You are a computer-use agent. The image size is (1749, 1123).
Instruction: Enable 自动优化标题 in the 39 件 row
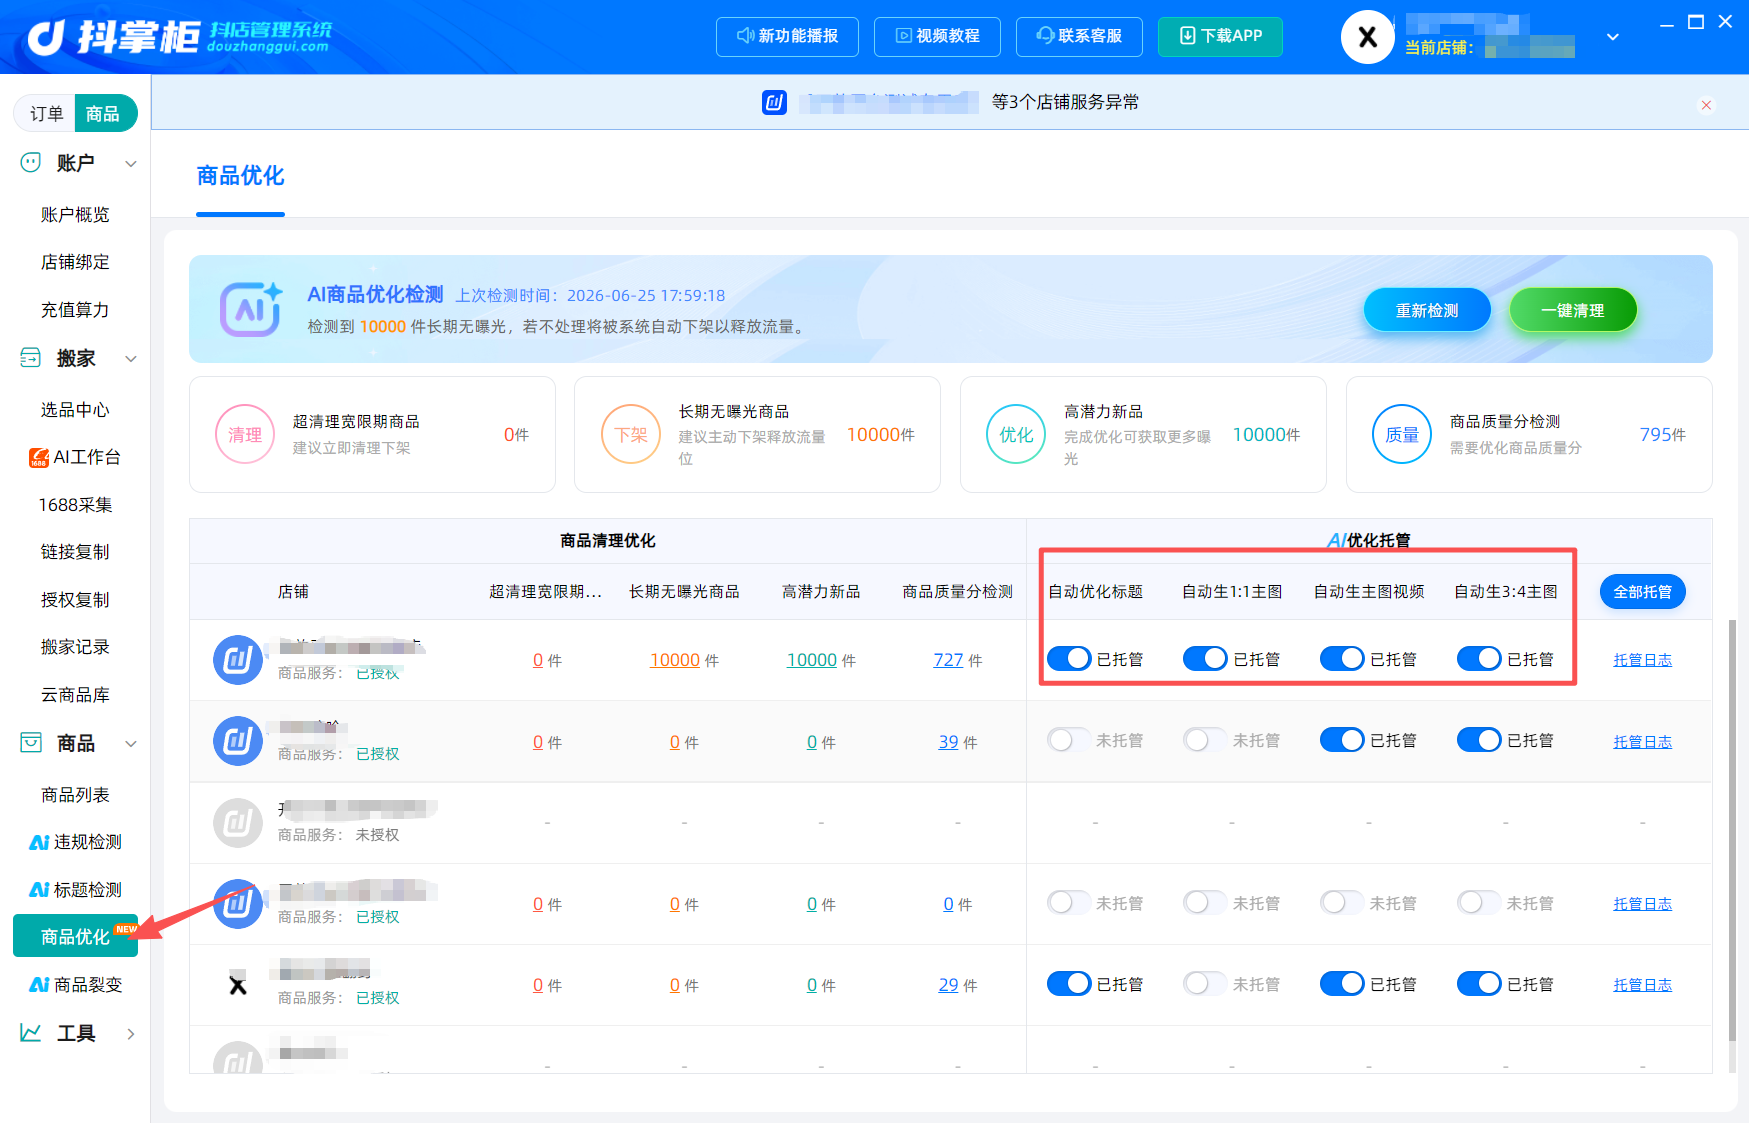click(x=1069, y=740)
